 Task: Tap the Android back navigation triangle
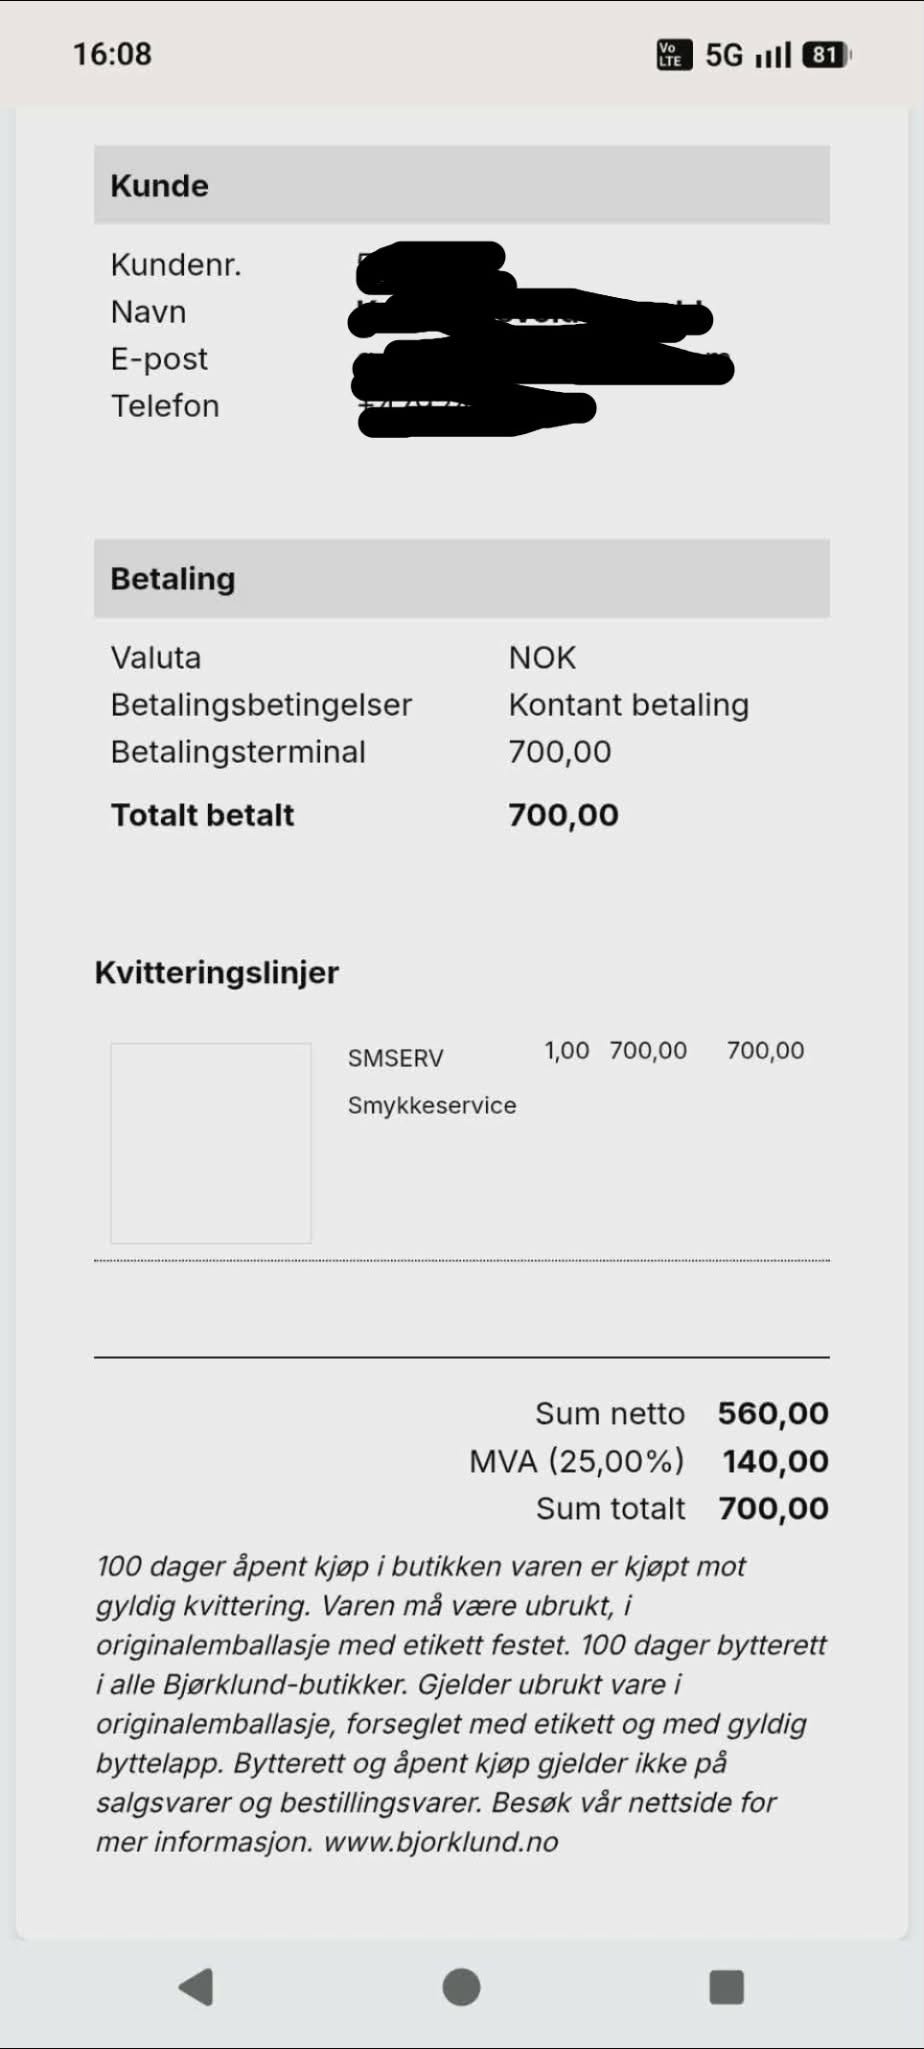click(196, 1987)
